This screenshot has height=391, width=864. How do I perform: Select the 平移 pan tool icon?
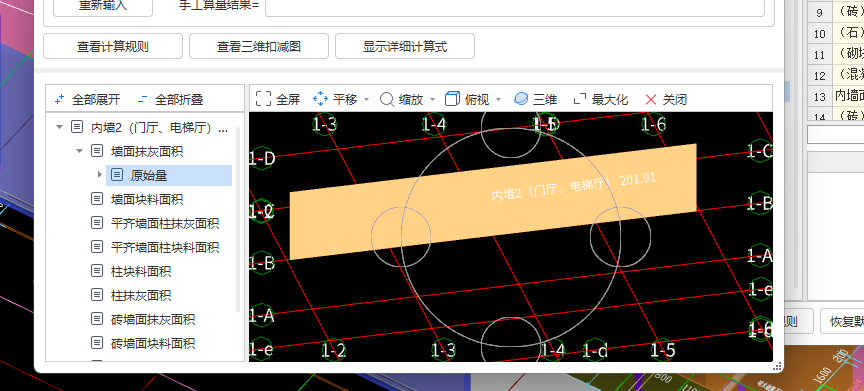(321, 99)
